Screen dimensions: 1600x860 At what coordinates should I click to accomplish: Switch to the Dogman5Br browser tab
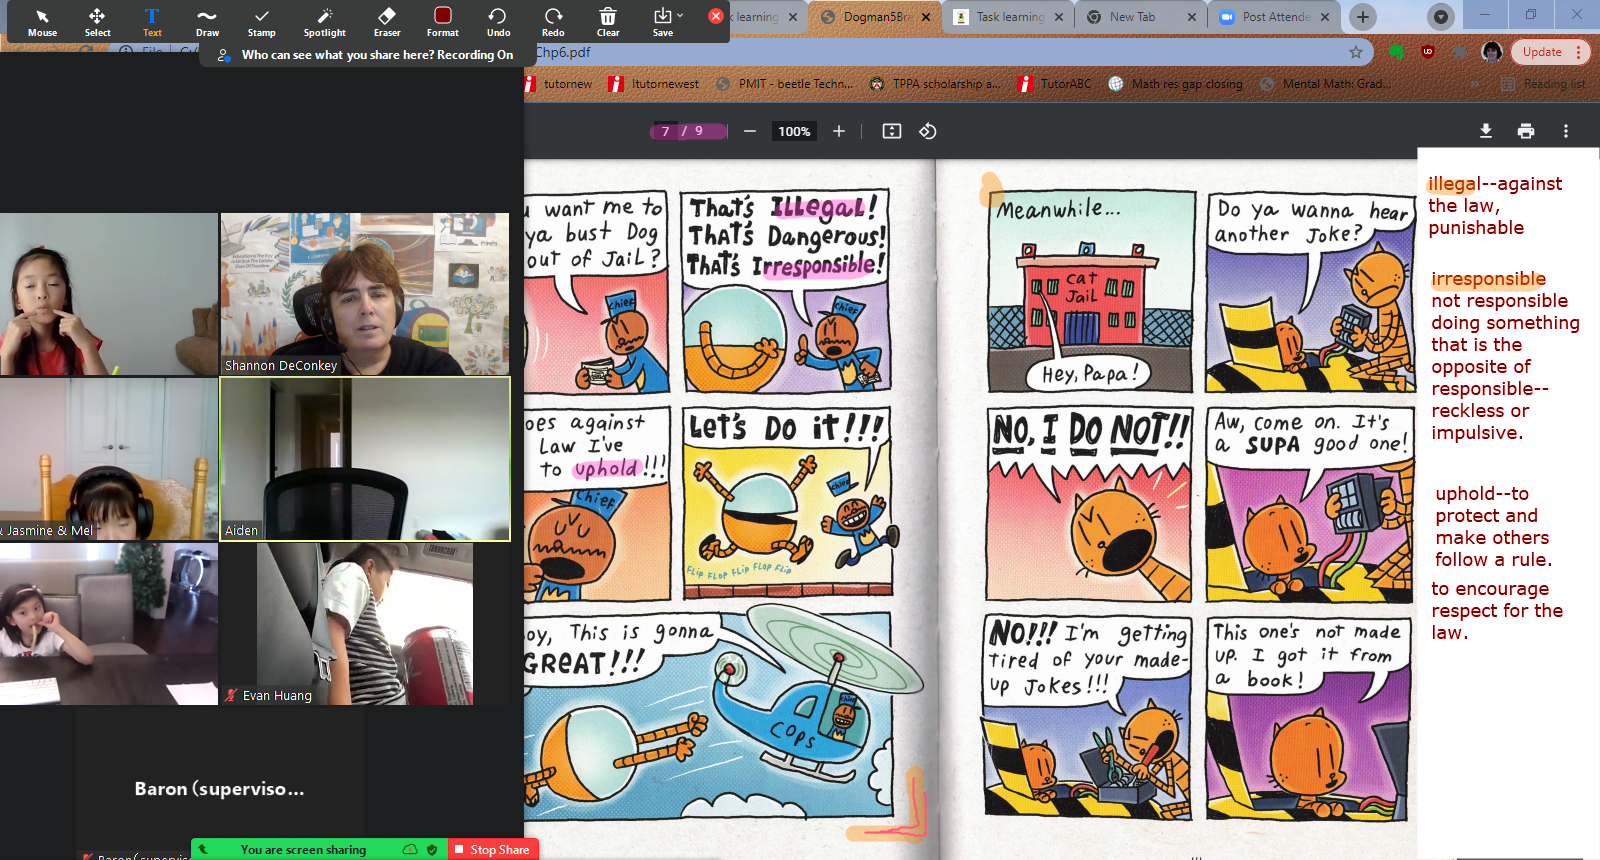[x=875, y=17]
